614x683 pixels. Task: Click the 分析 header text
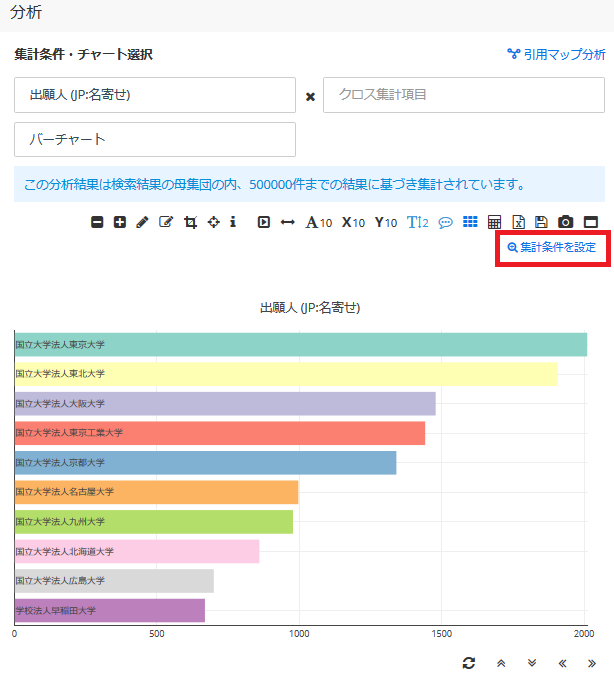point(26,12)
